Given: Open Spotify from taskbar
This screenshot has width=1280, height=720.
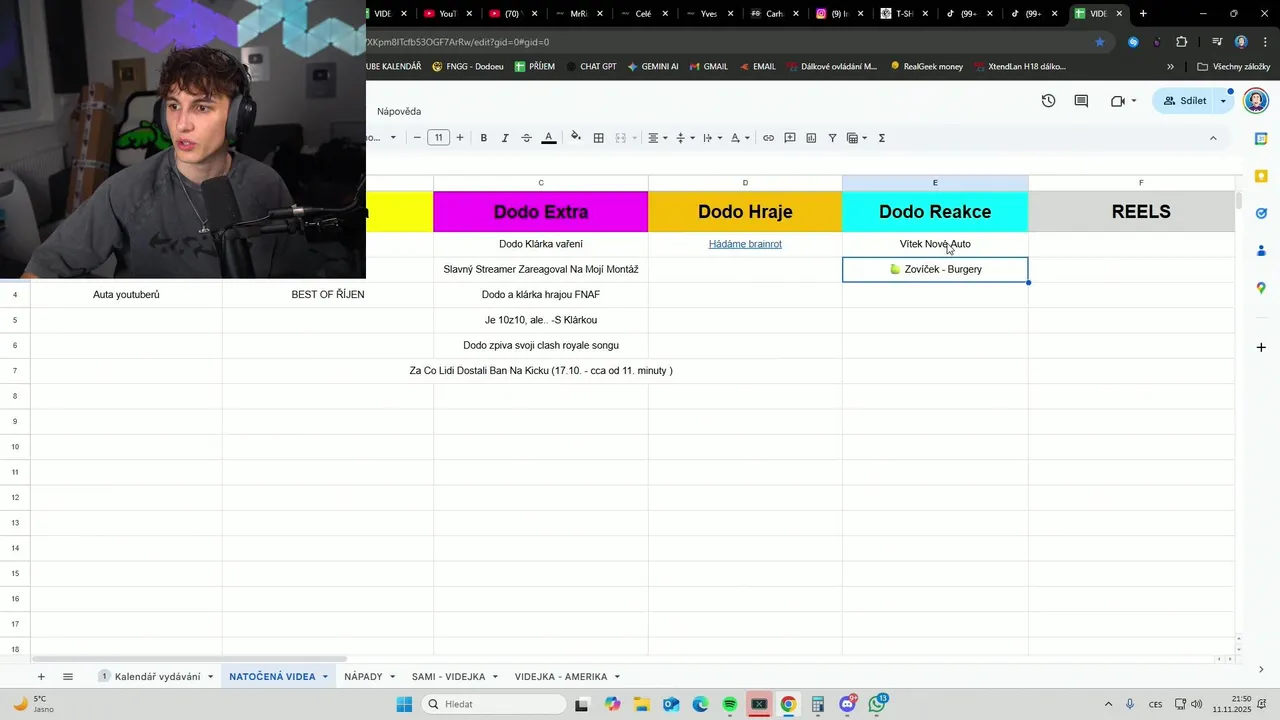Looking at the screenshot, I should click(730, 704).
